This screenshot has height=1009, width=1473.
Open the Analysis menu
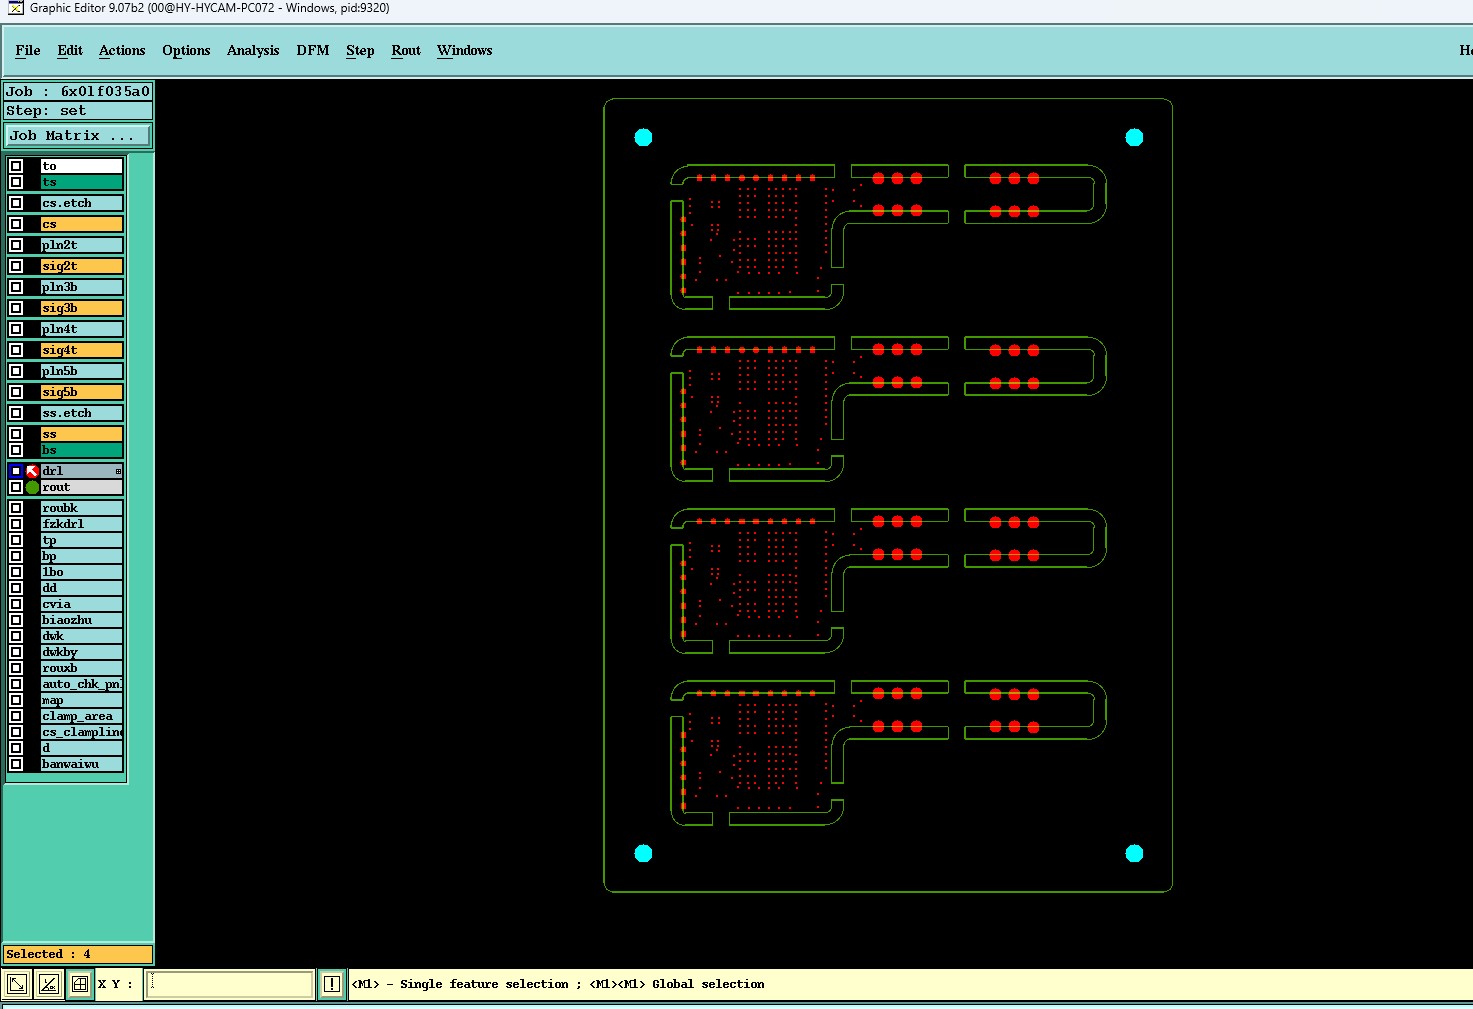pos(253,50)
